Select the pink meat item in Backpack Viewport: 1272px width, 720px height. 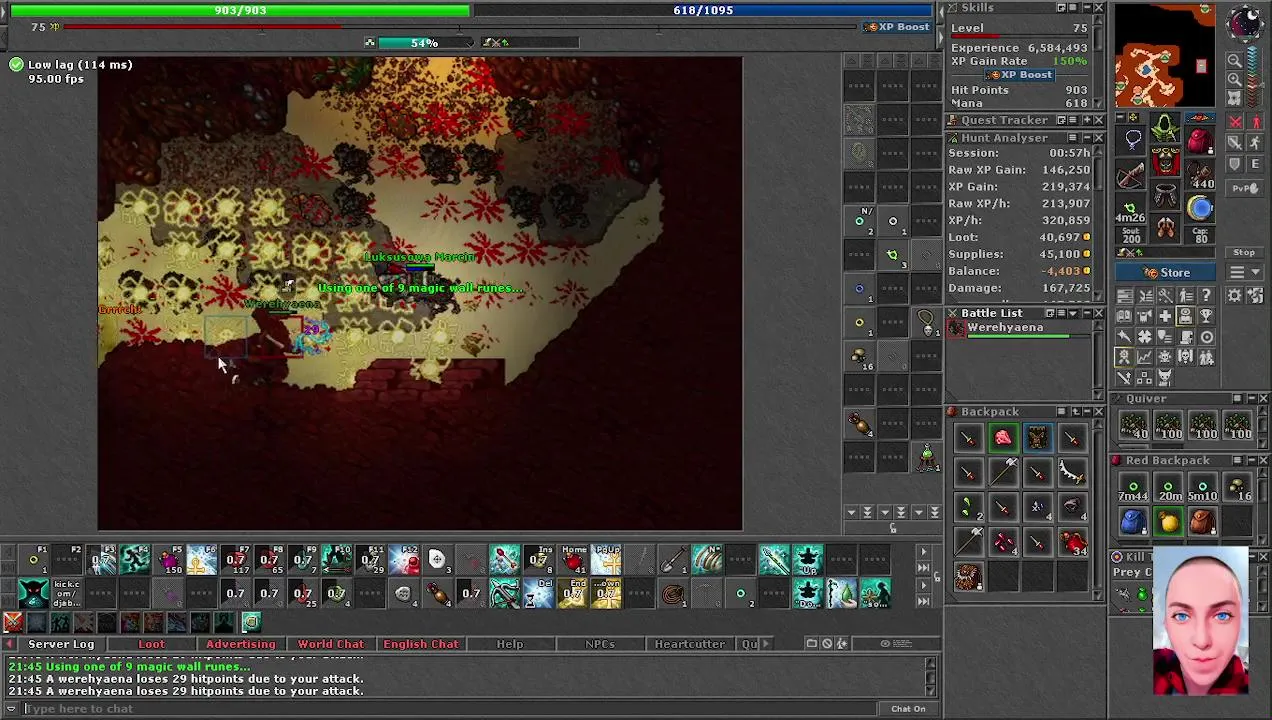pyautogui.click(x=1002, y=438)
